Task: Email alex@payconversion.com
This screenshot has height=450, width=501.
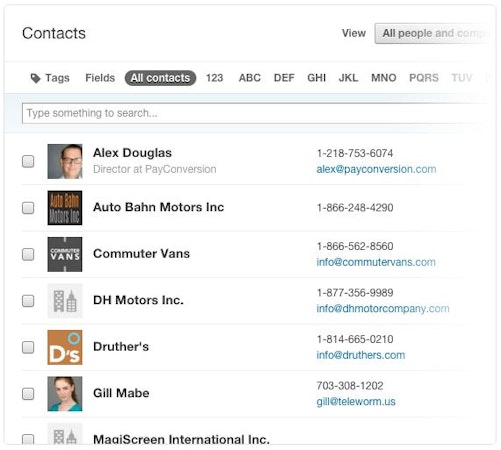Action: pyautogui.click(x=376, y=169)
